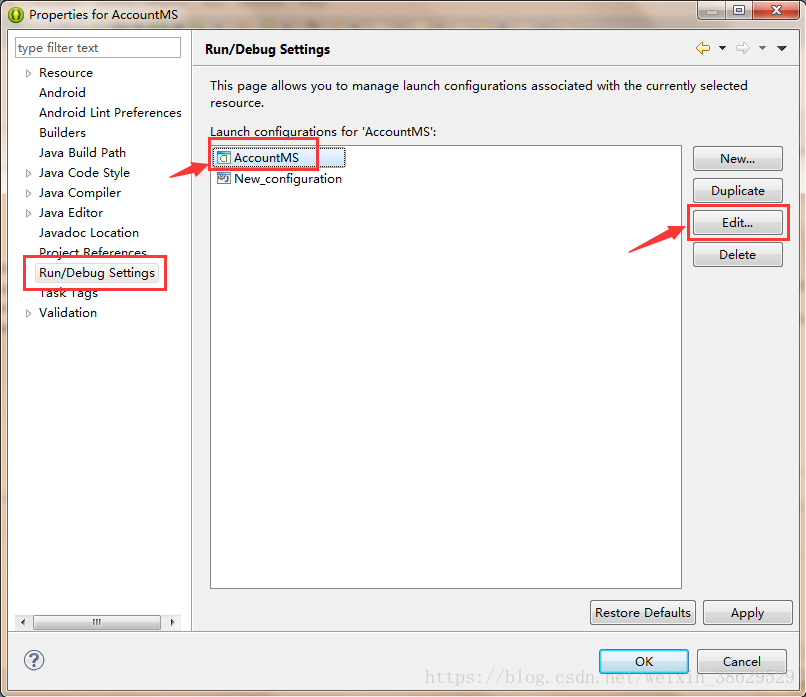
Task: Select the Builders page
Action: [62, 133]
